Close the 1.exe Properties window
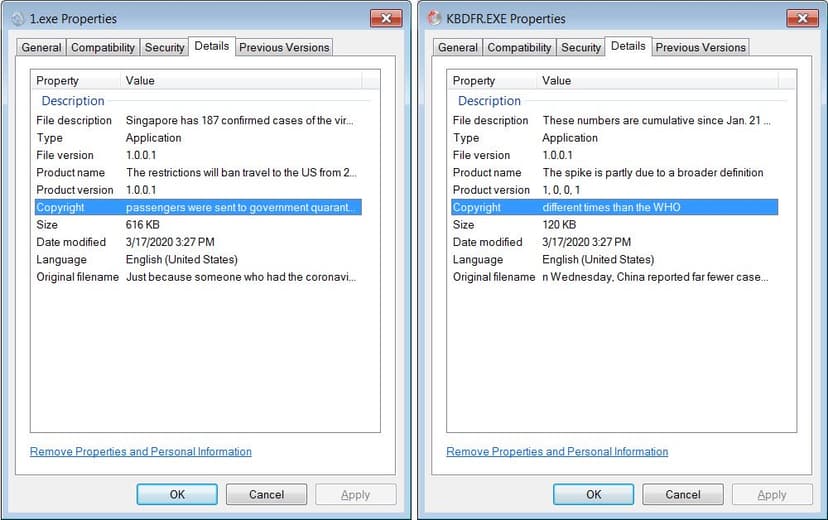Screen dimensions: 828x520 tap(386, 18)
